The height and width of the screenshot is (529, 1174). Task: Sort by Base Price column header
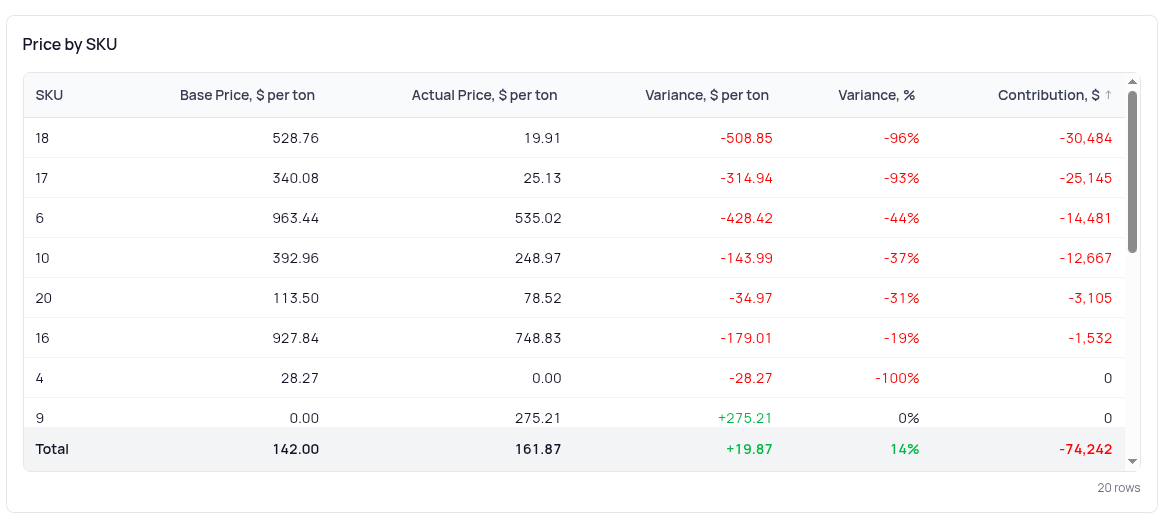(247, 95)
